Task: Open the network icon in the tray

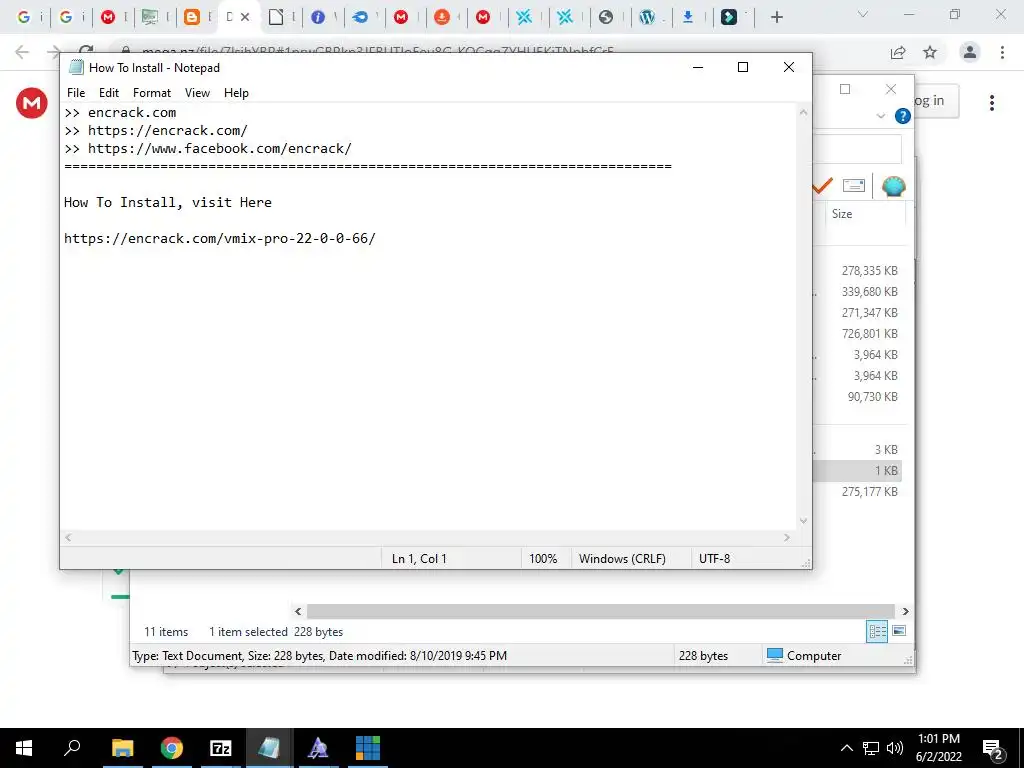Action: 871,748
